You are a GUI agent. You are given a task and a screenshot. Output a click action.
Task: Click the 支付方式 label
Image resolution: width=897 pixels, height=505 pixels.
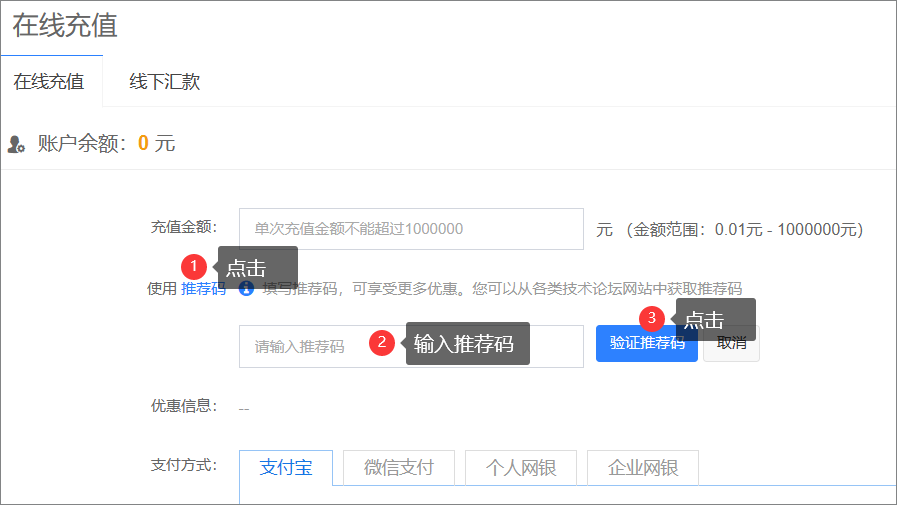(184, 465)
